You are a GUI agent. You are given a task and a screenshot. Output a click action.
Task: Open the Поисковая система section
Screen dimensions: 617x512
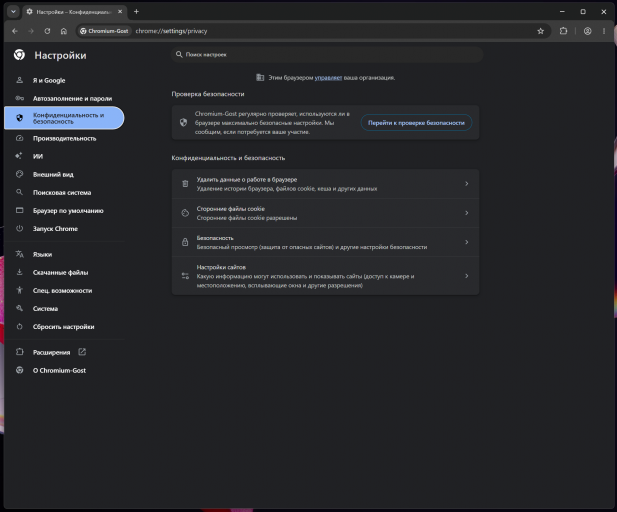[x=64, y=192]
